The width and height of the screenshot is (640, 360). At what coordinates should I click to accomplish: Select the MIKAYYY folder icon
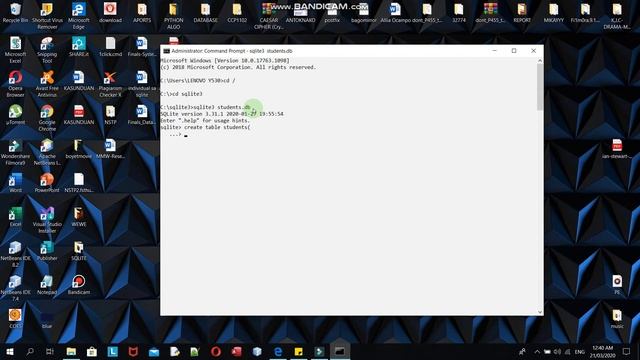click(554, 13)
